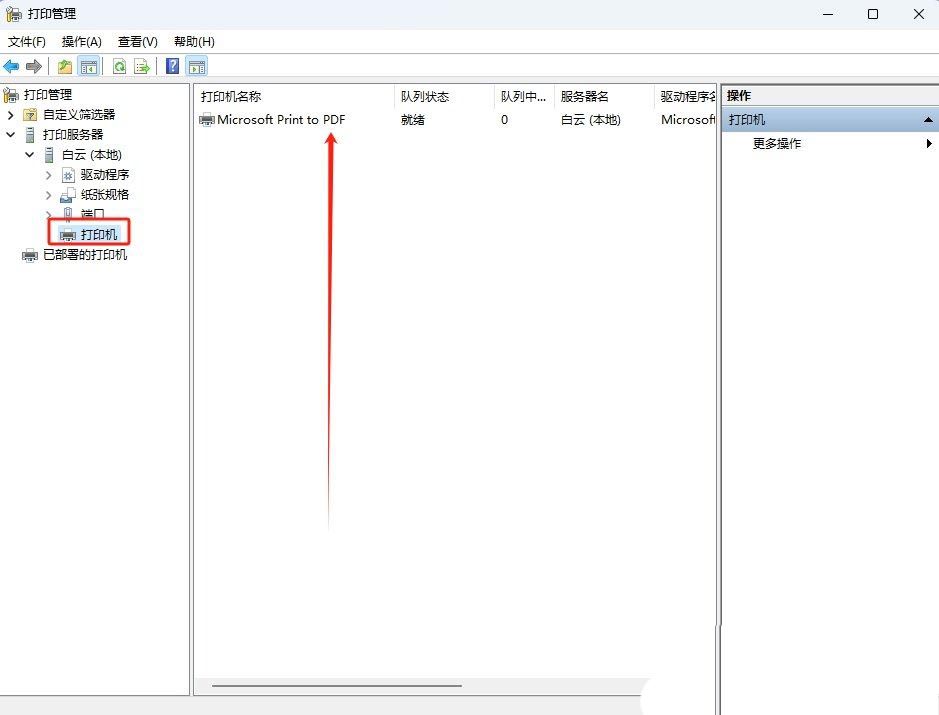Sort by the 队列状态 column header

tap(425, 97)
